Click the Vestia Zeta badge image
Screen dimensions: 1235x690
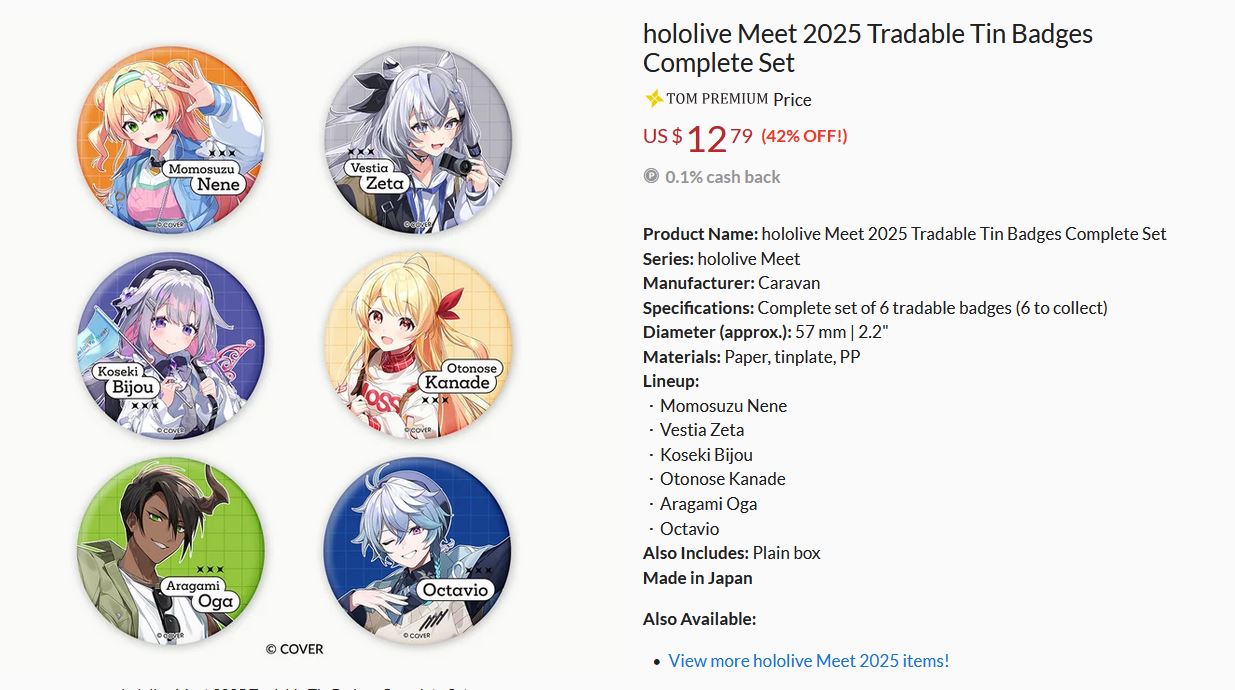[x=418, y=139]
